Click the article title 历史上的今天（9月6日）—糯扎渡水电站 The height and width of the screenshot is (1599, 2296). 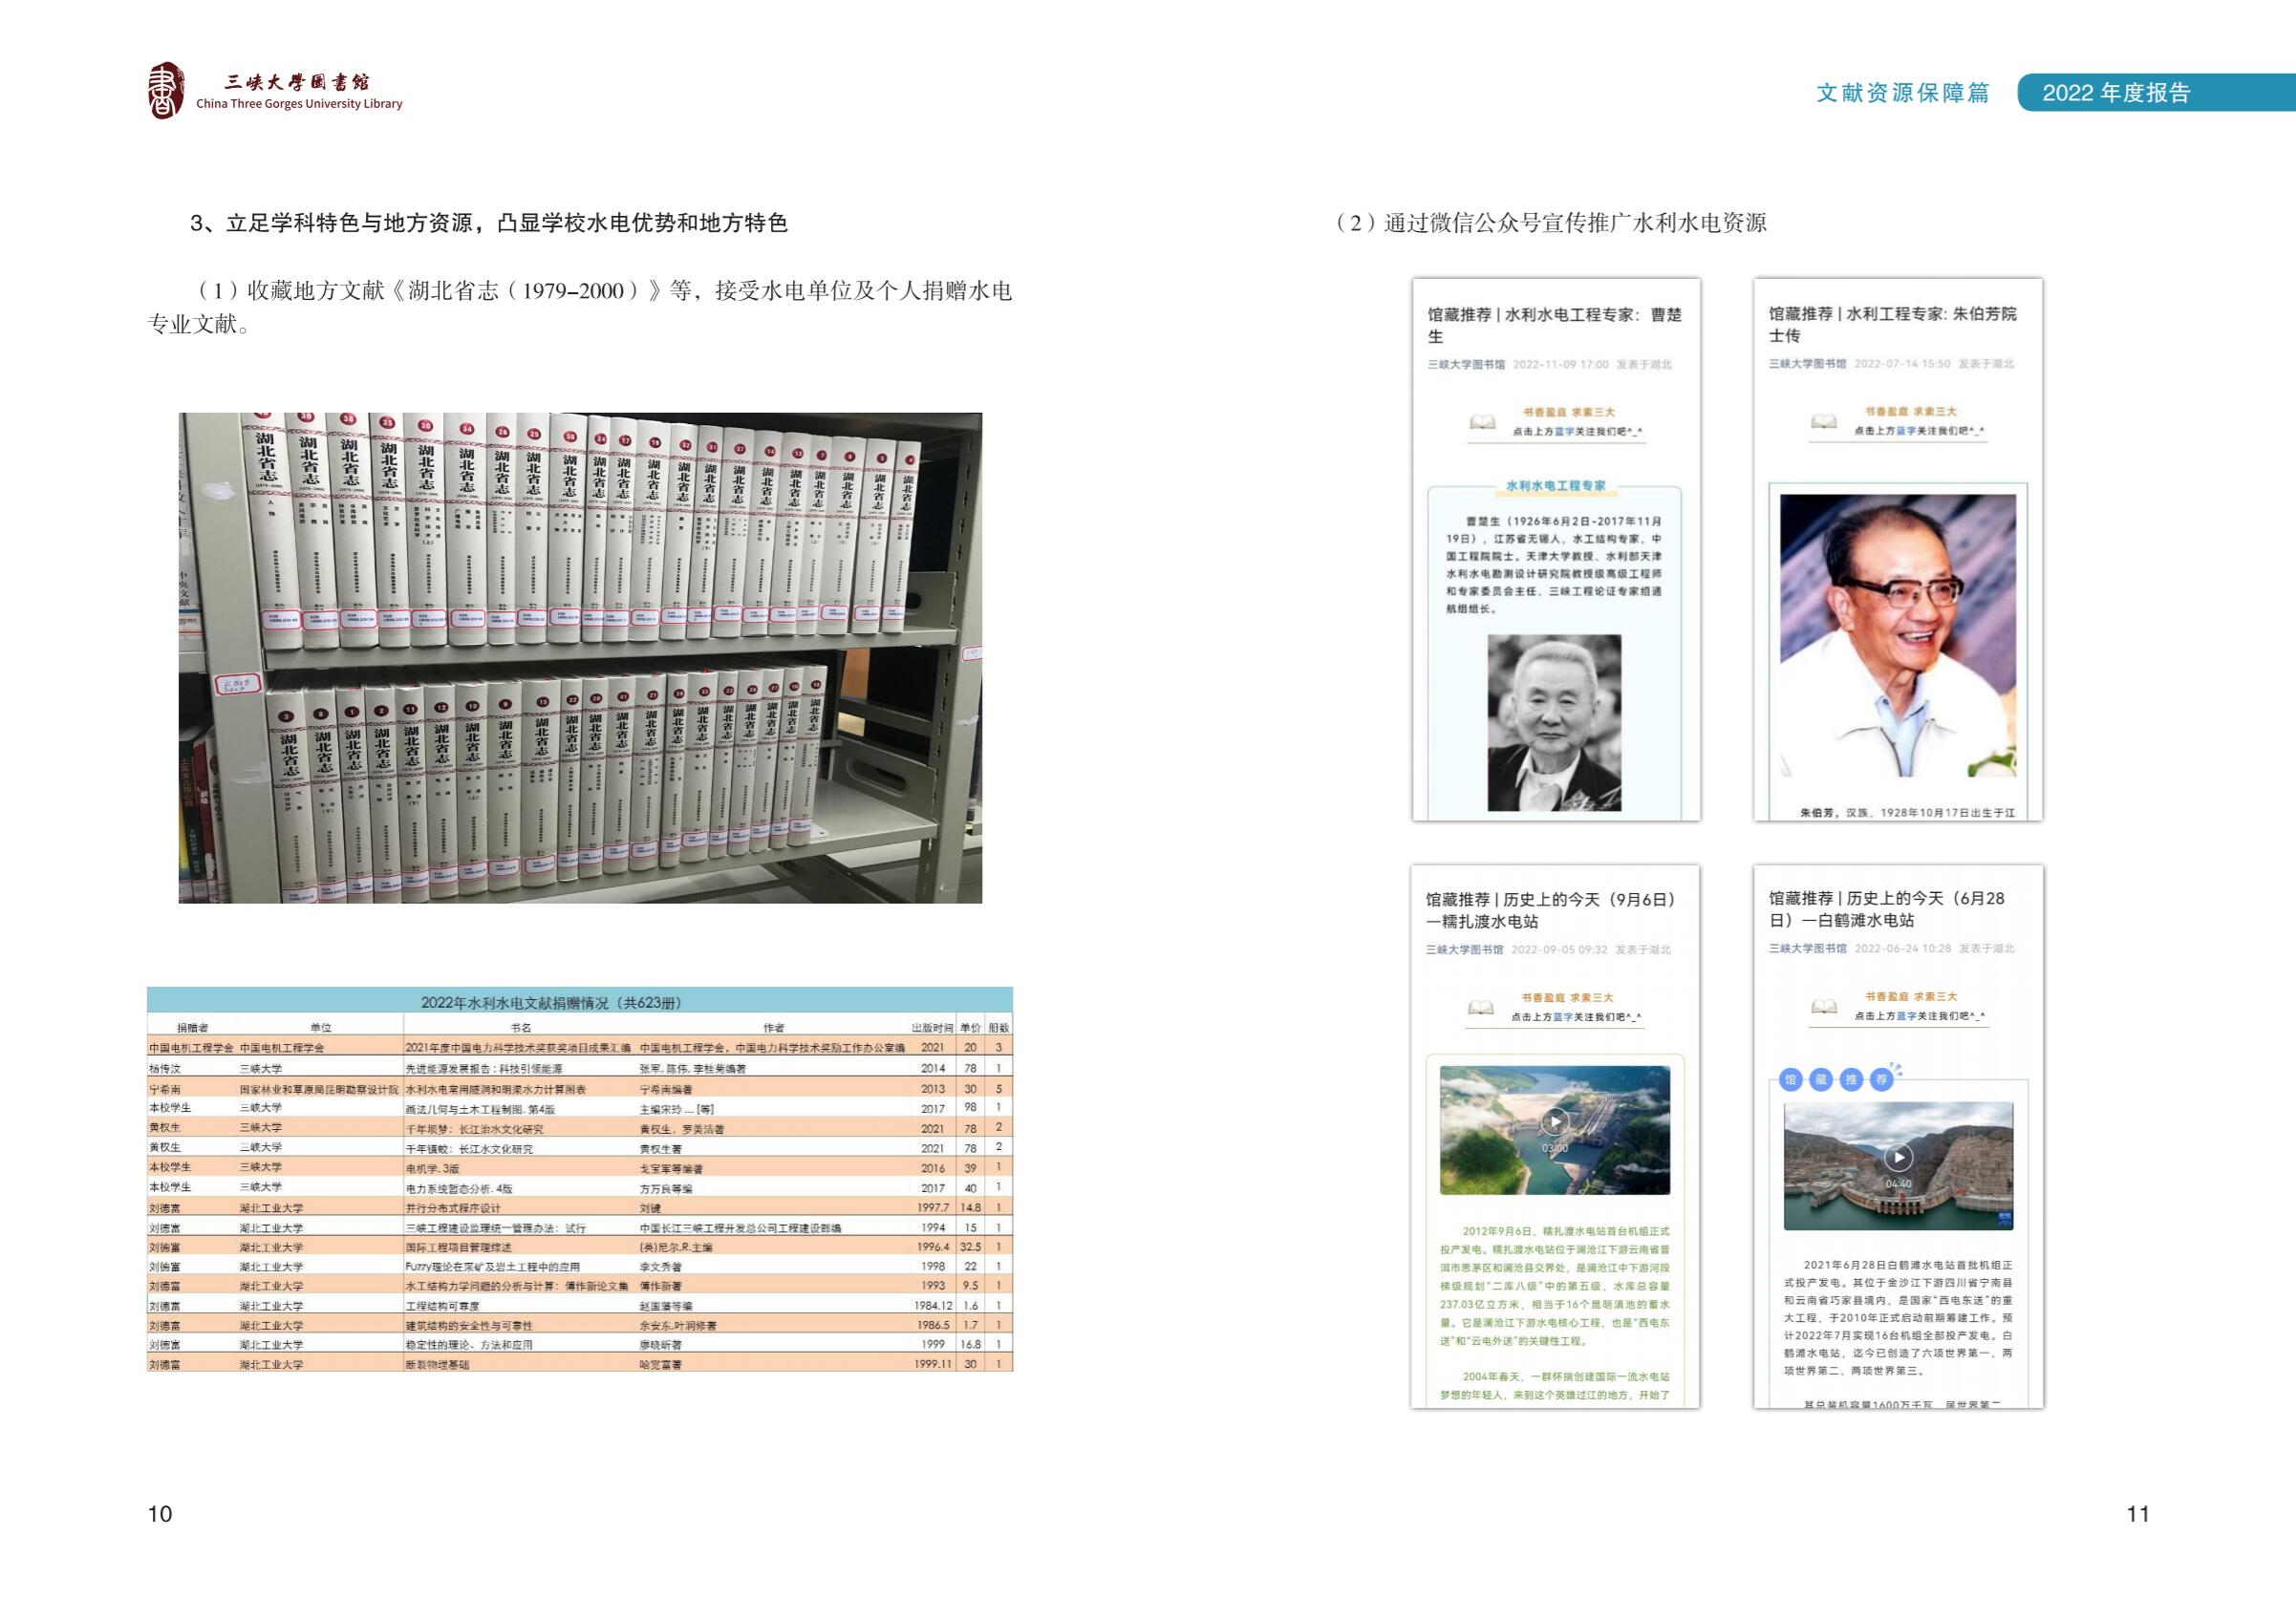(1550, 910)
